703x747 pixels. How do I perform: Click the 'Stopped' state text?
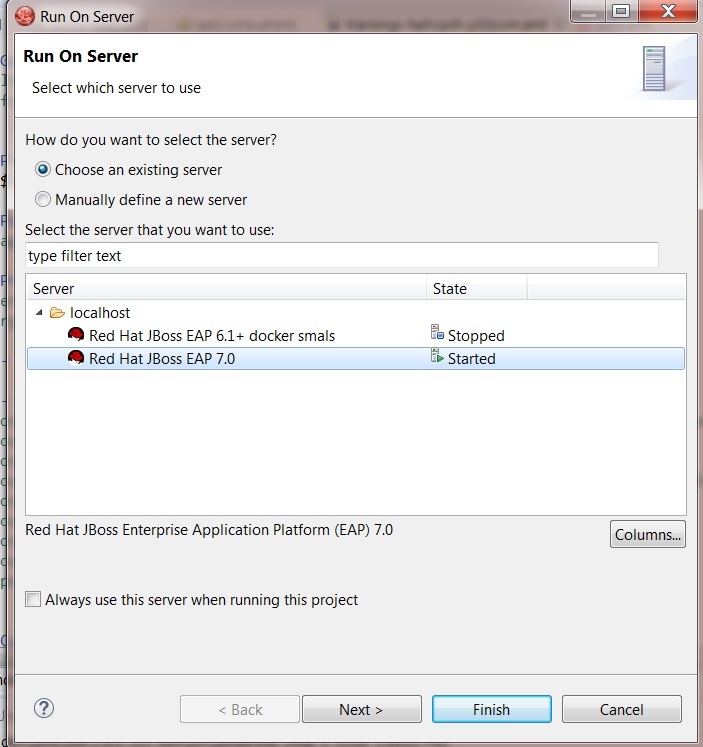point(476,335)
